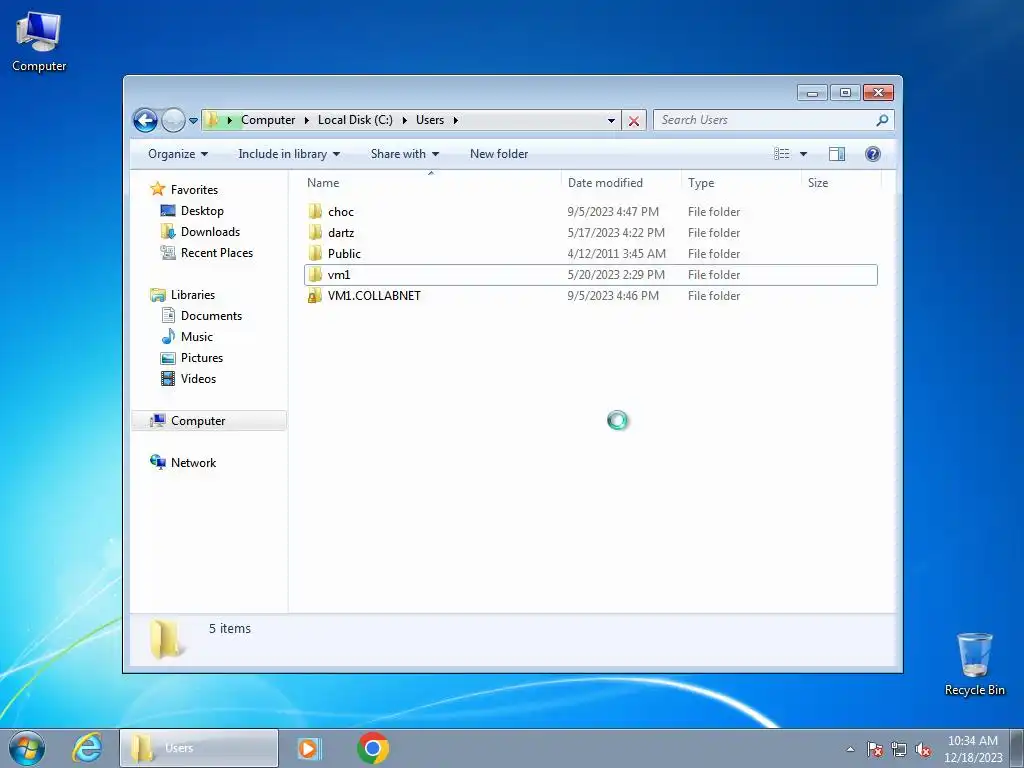Image resolution: width=1024 pixels, height=768 pixels.
Task: Go back with the blue Back arrow
Action: click(x=145, y=120)
